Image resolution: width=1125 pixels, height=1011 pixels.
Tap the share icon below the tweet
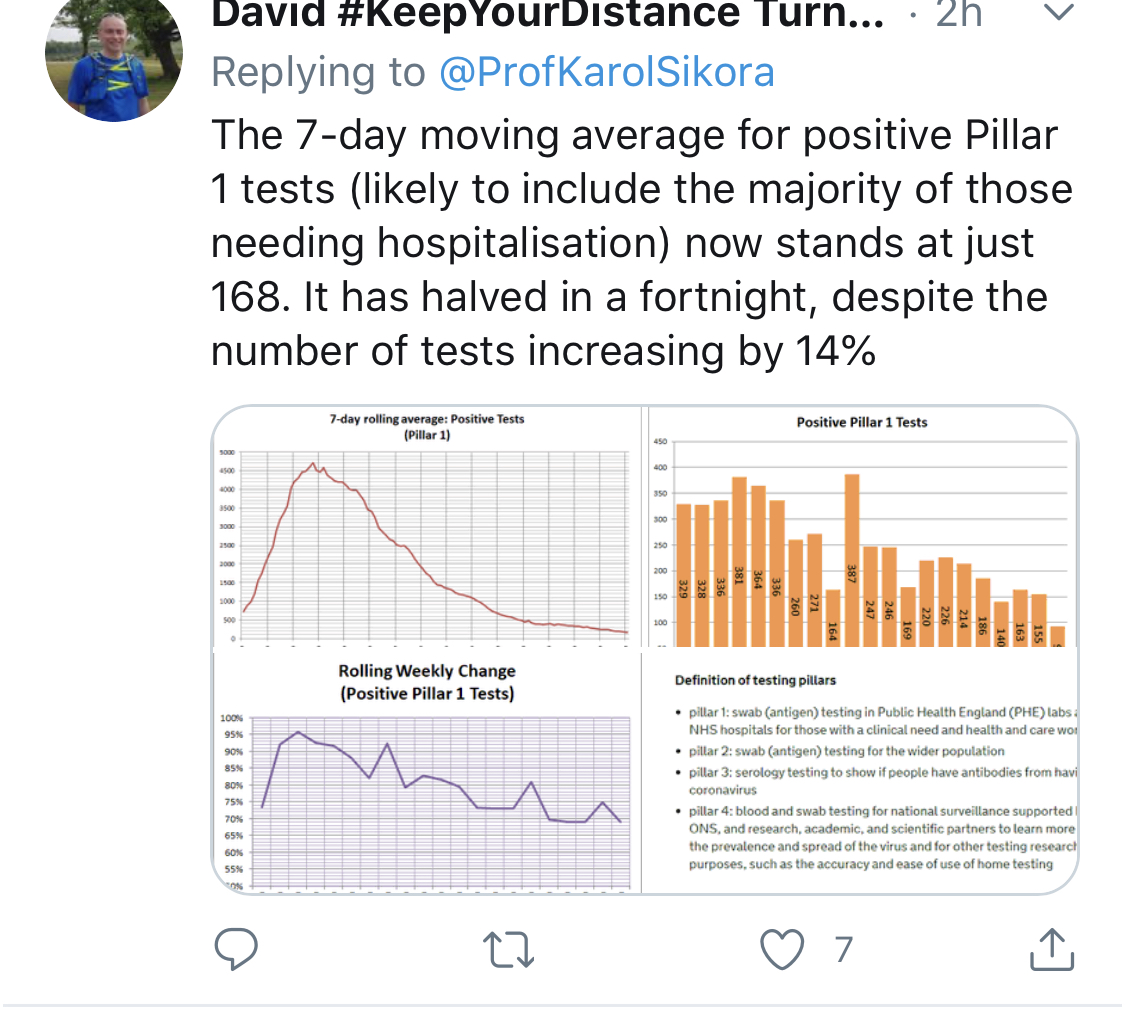(x=1052, y=949)
